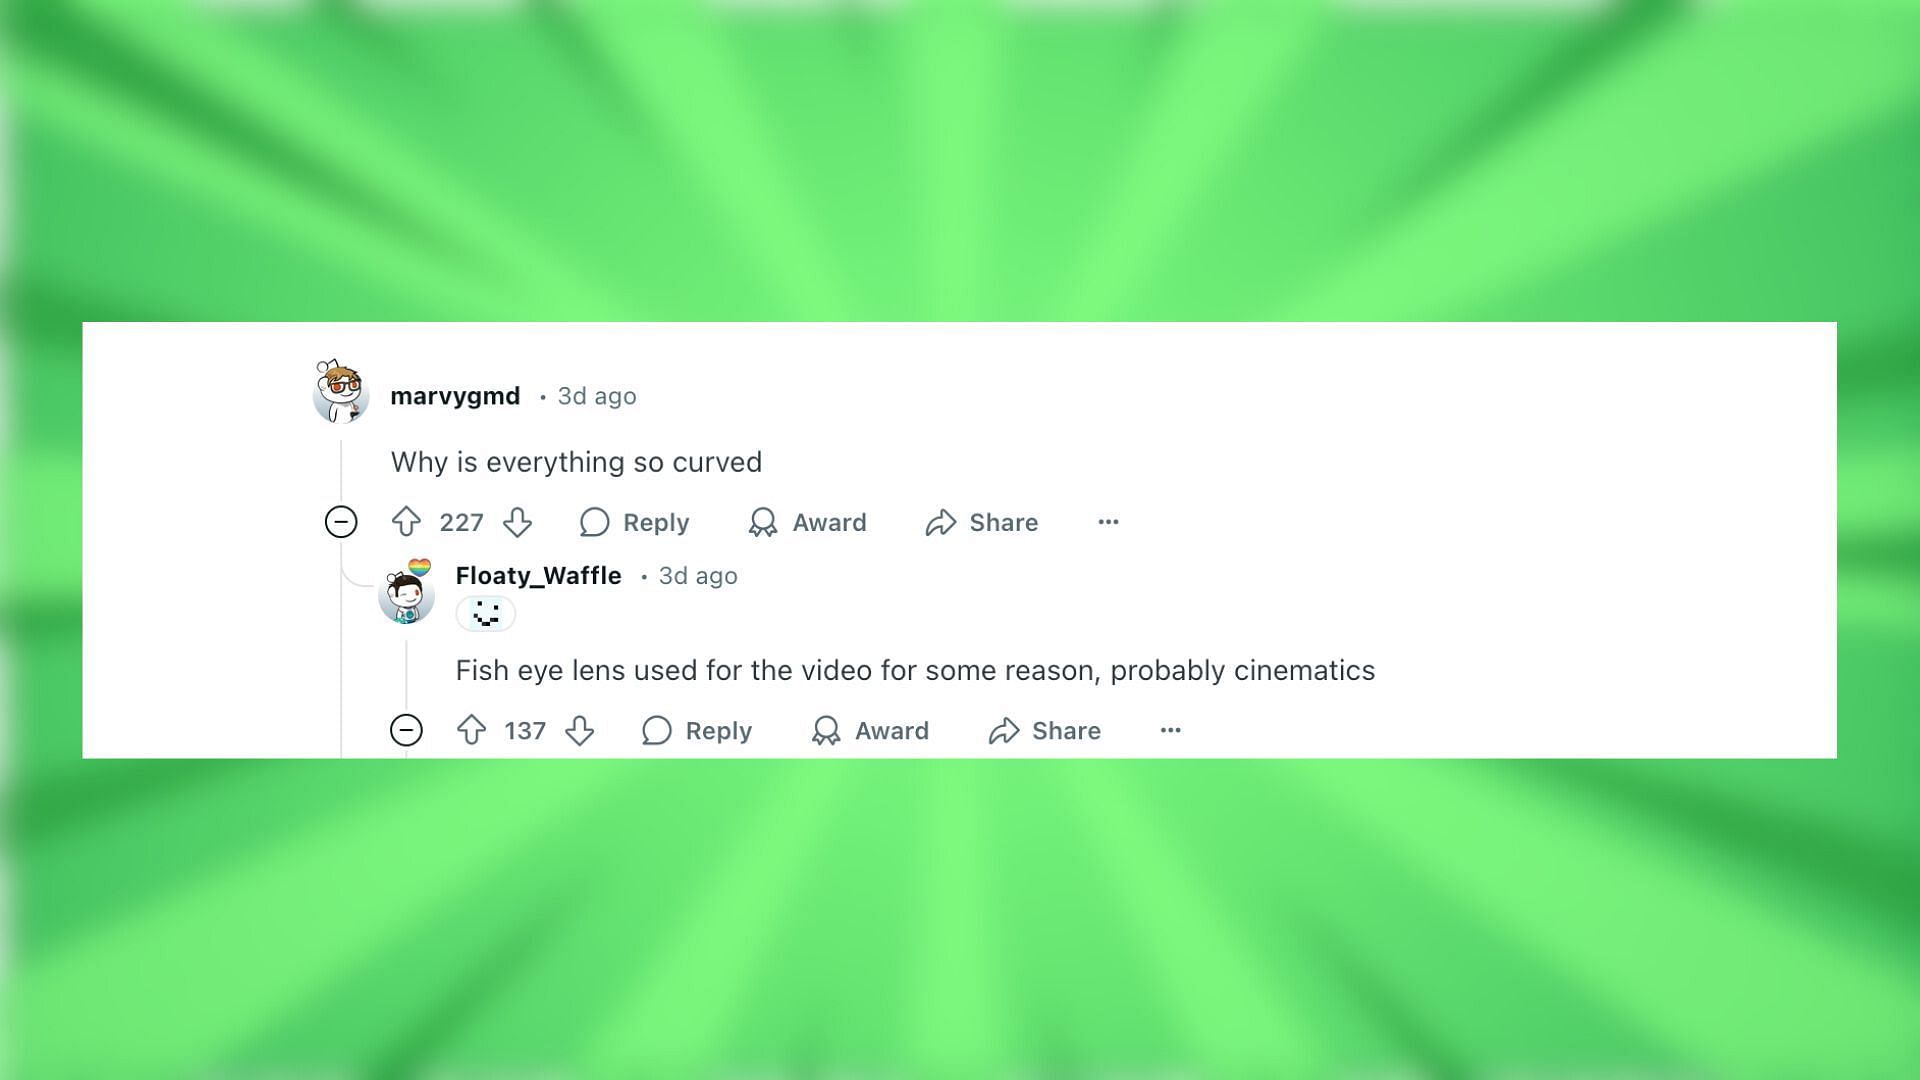
Task: Click the downvote arrow on Floaty_Waffle comment
Action: [x=580, y=731]
